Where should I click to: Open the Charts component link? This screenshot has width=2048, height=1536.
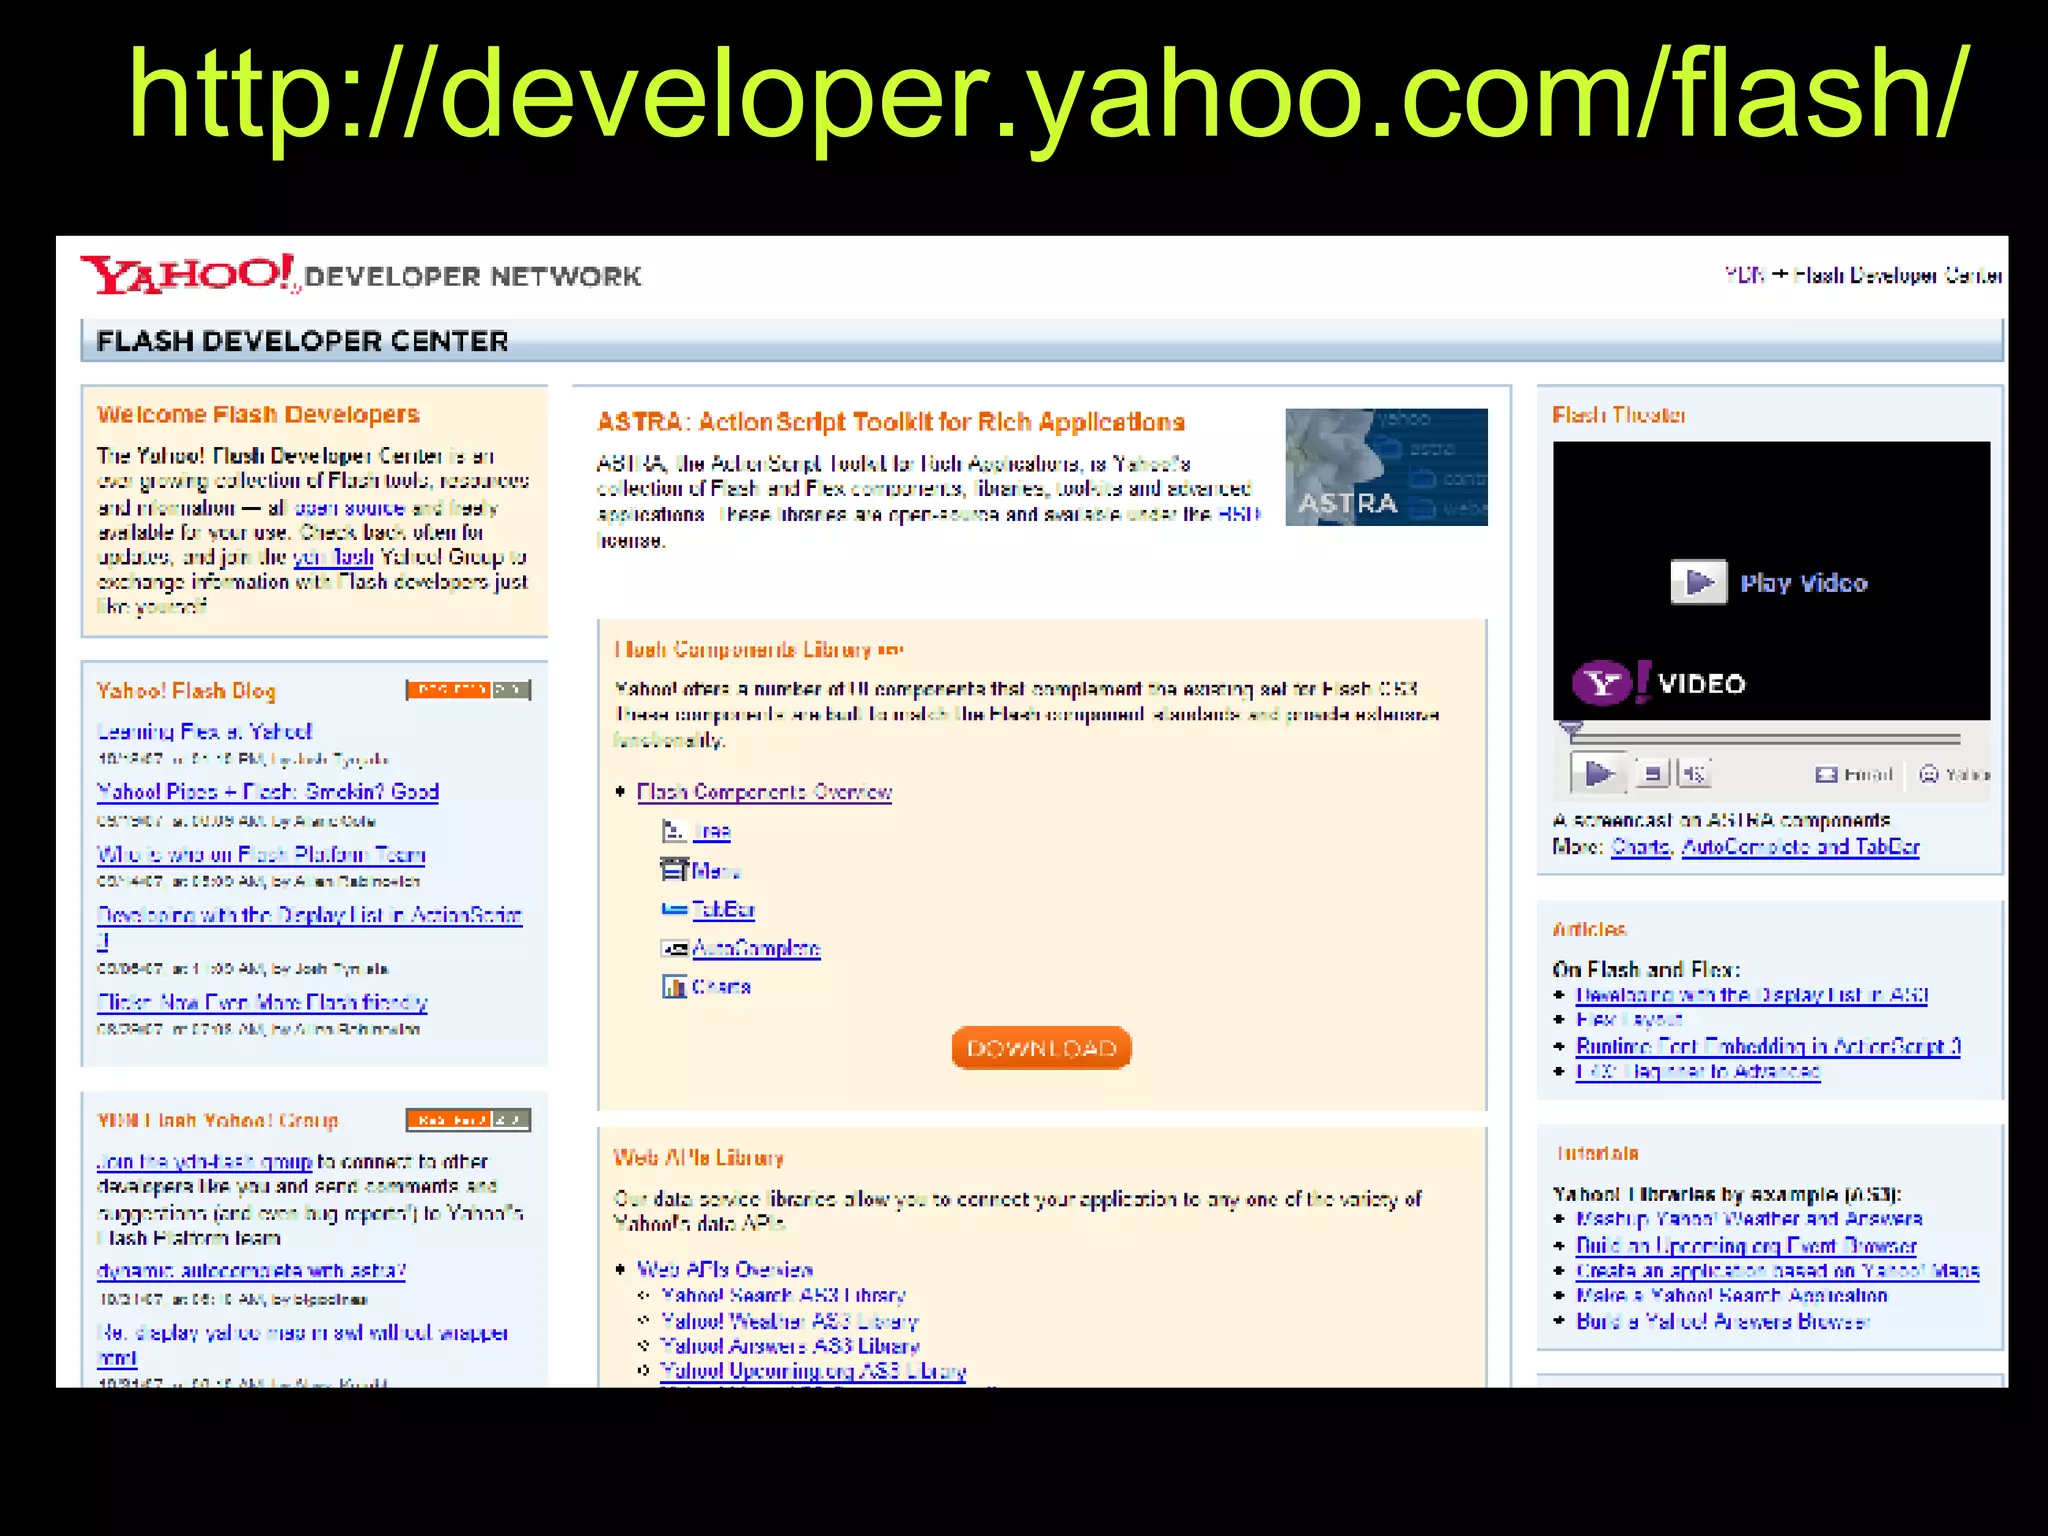coord(721,987)
